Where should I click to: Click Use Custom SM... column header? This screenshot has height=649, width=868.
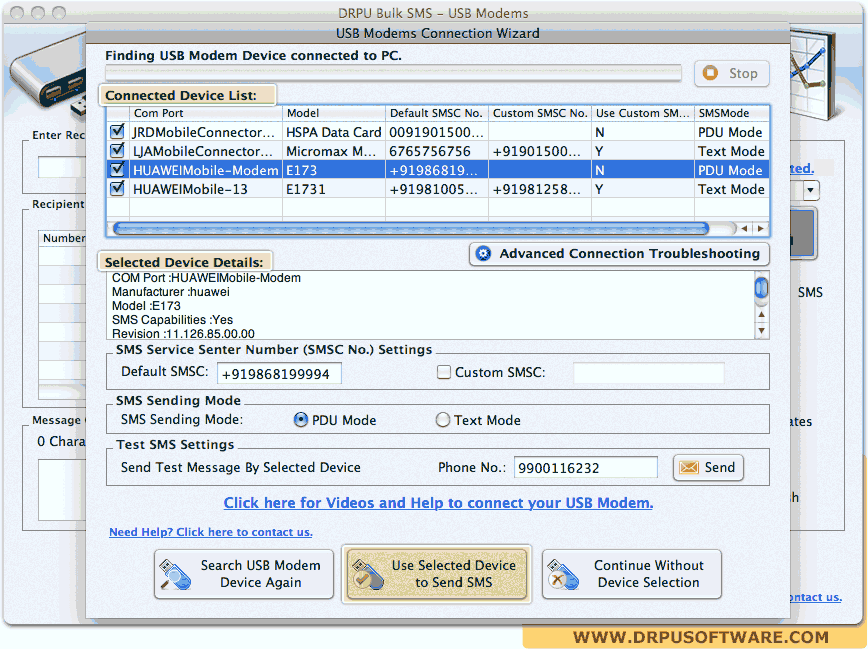click(x=643, y=113)
